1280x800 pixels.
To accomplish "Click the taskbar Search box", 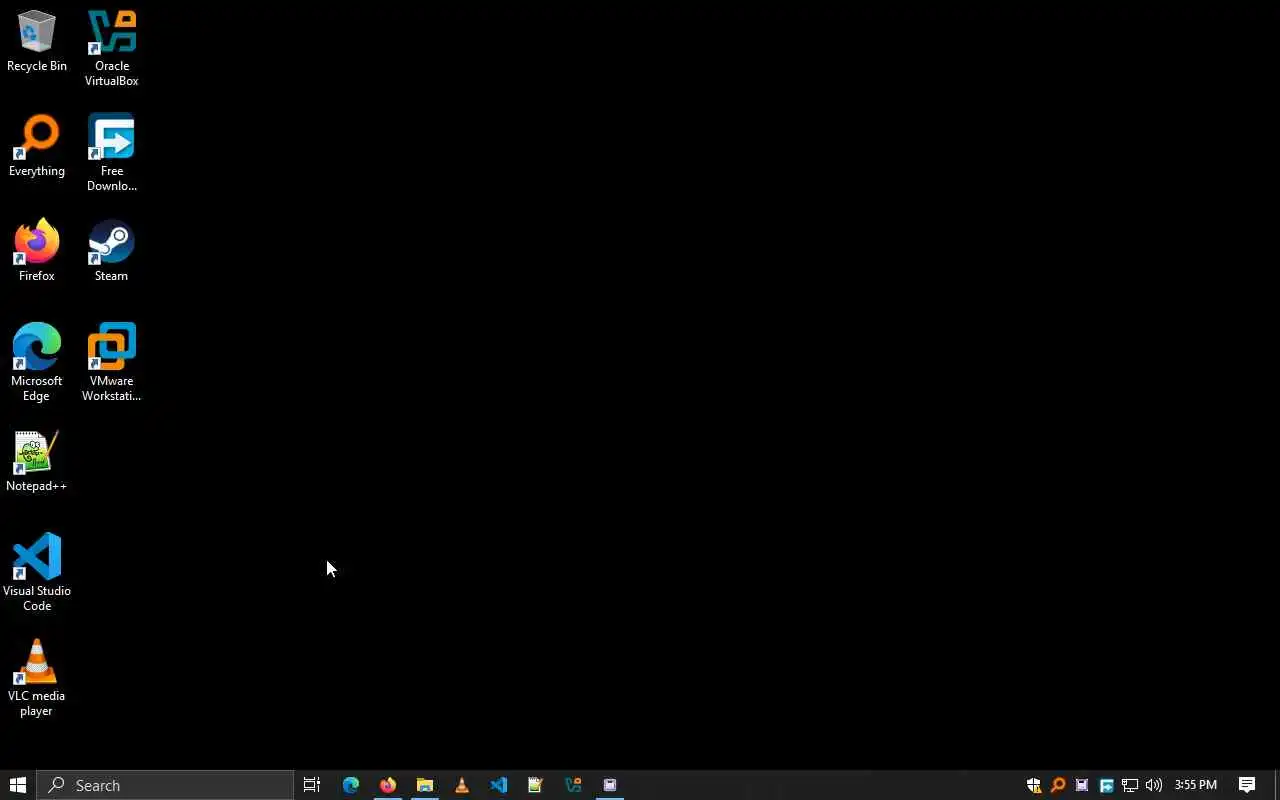I will (165, 785).
